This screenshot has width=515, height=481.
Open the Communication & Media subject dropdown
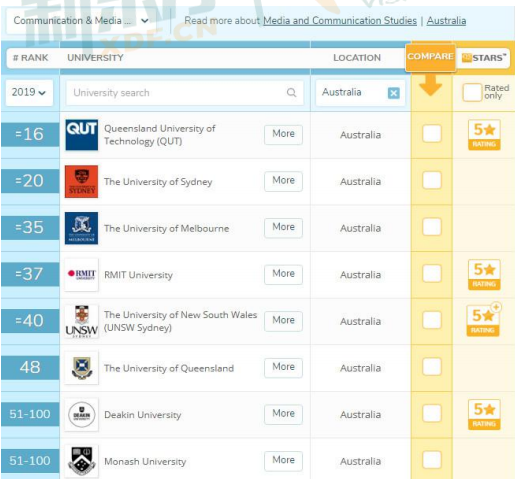click(81, 21)
